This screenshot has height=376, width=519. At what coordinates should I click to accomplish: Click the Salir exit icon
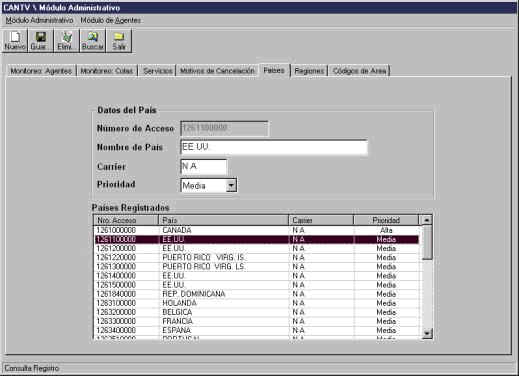[x=119, y=41]
